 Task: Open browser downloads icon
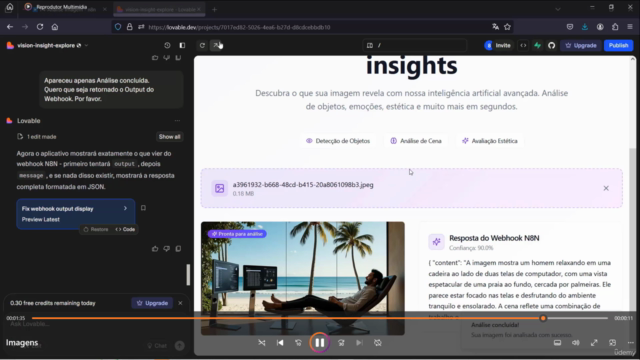pyautogui.click(x=585, y=27)
